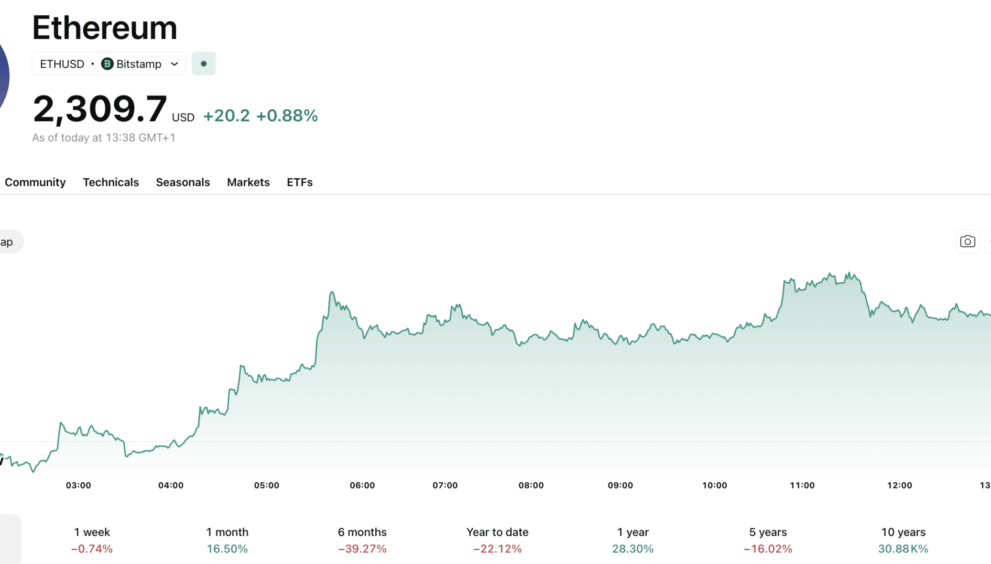Open the ETHUSD Bitstamp symbol dropdown
This screenshot has width=991, height=564.
click(x=108, y=64)
